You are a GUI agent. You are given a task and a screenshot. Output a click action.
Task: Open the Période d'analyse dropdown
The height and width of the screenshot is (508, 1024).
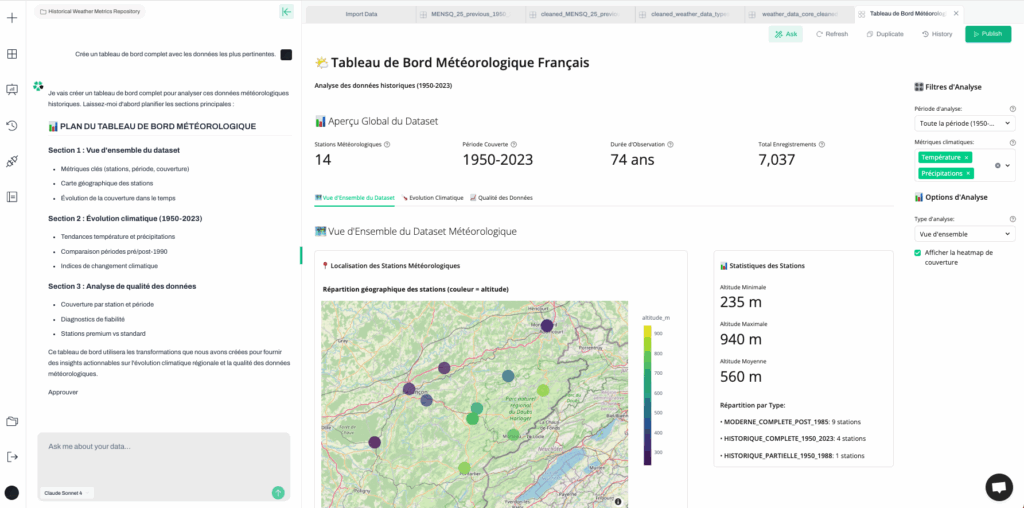(x=964, y=124)
